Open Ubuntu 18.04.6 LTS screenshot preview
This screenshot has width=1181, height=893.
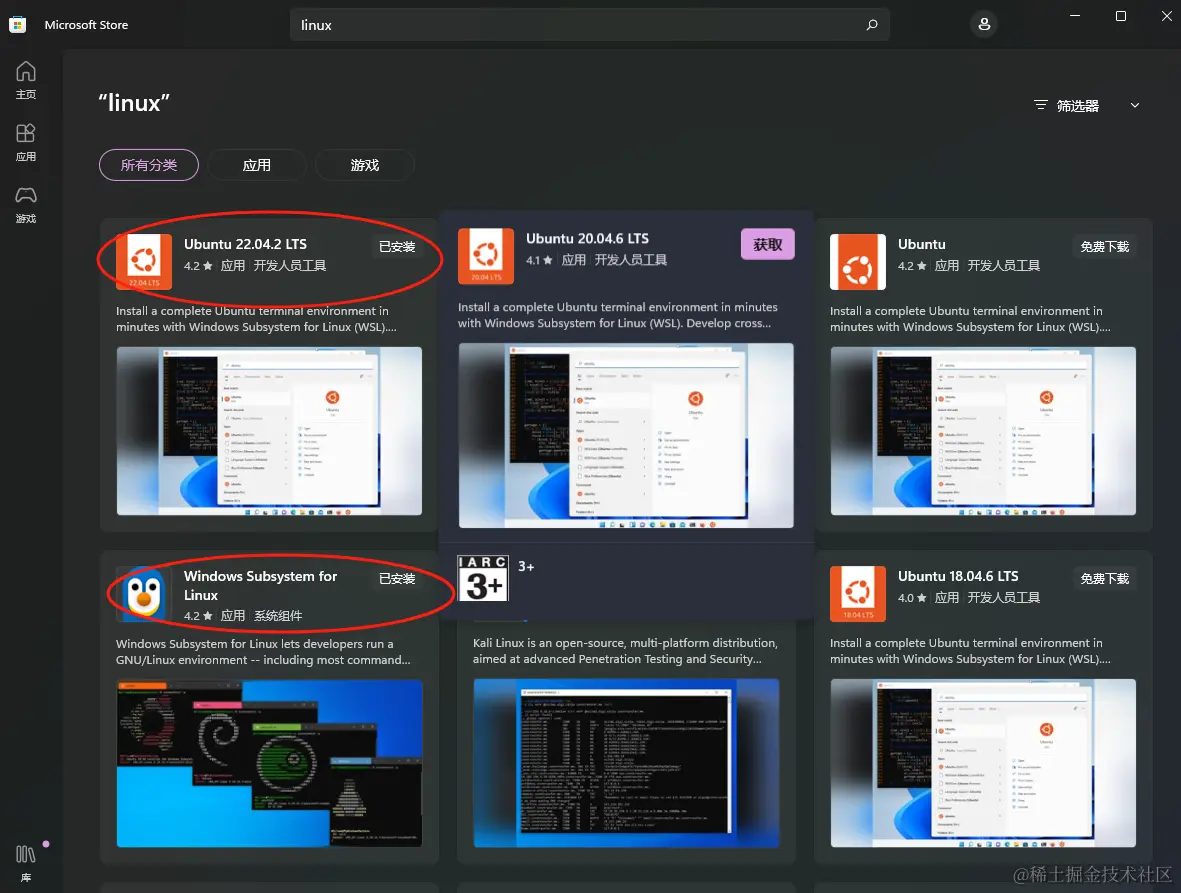point(983,763)
